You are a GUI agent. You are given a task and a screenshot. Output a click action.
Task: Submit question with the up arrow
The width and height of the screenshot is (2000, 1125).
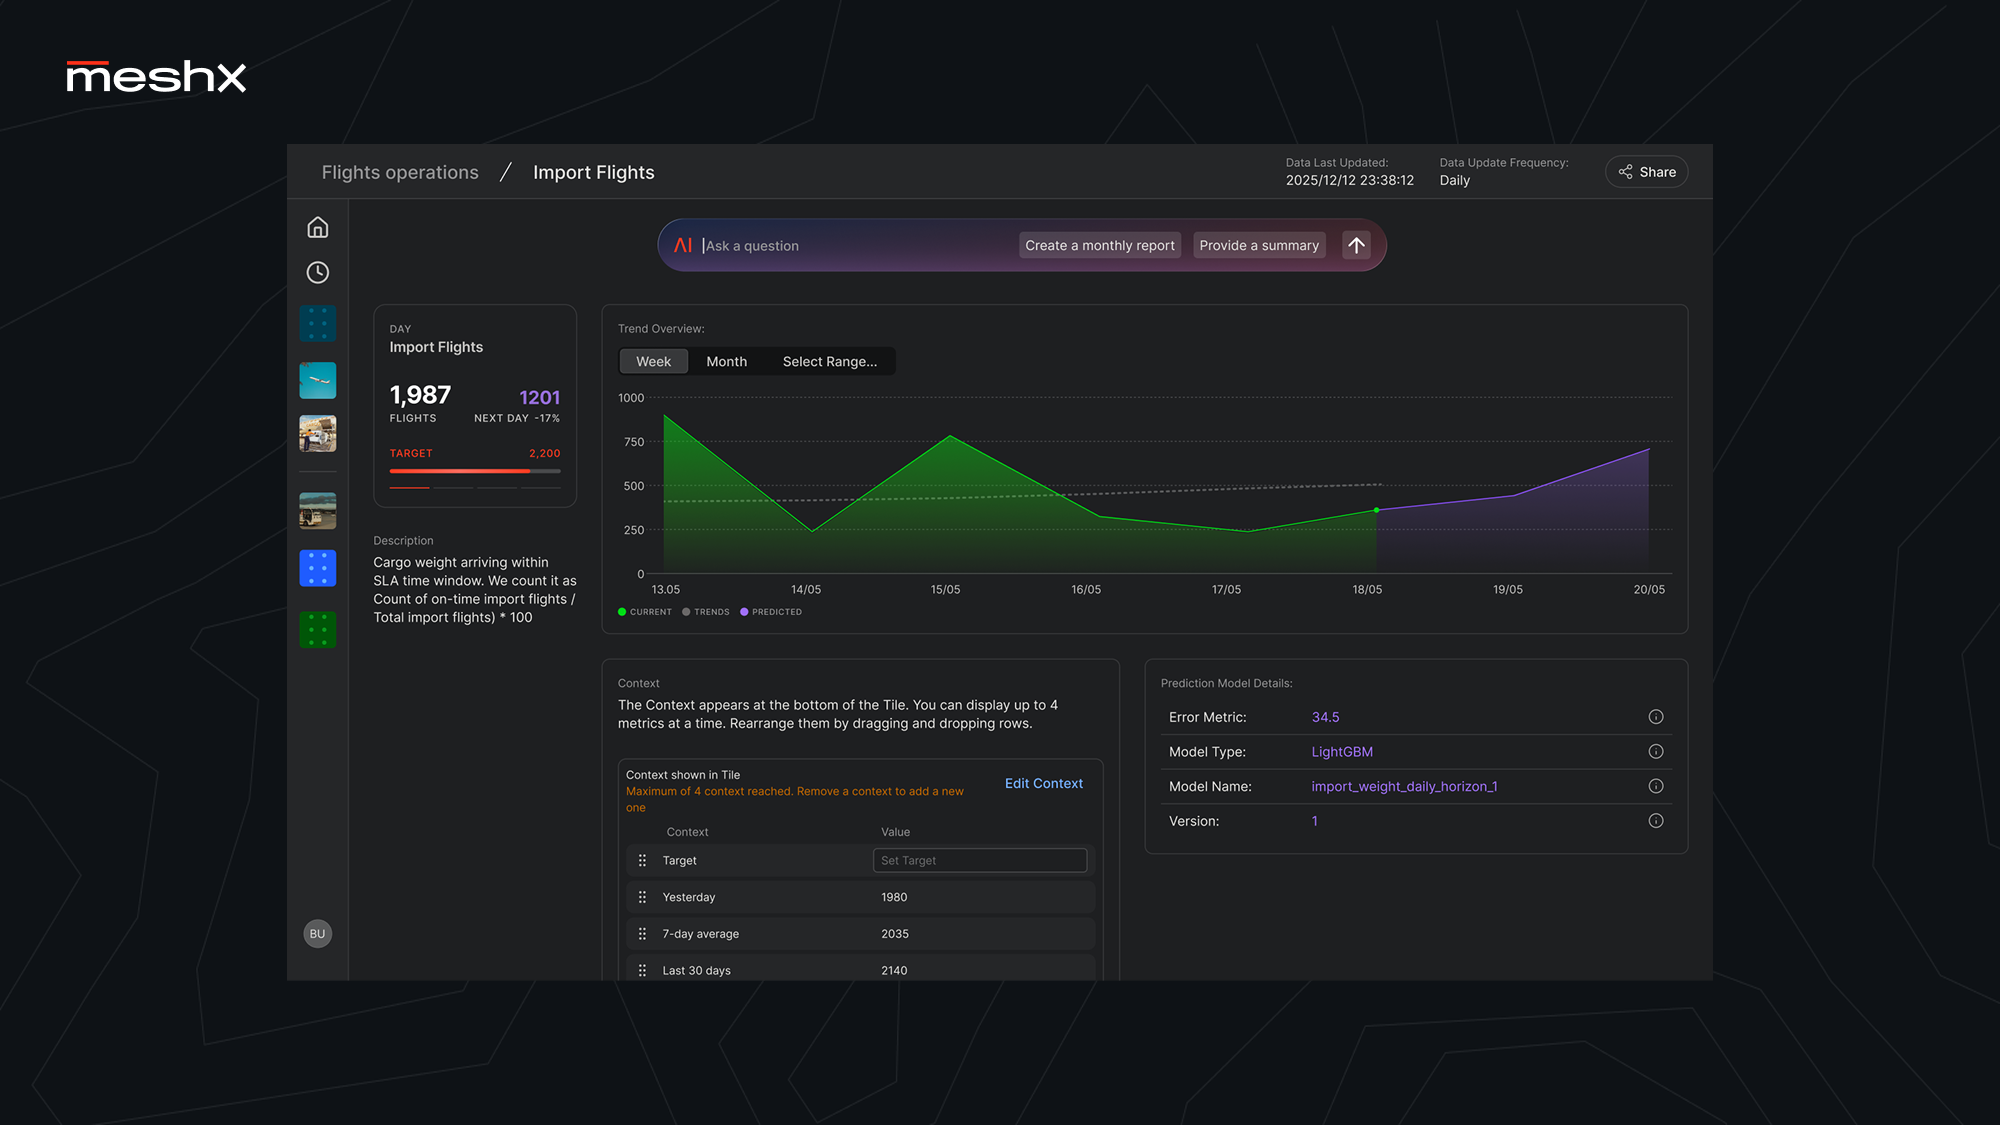1356,245
